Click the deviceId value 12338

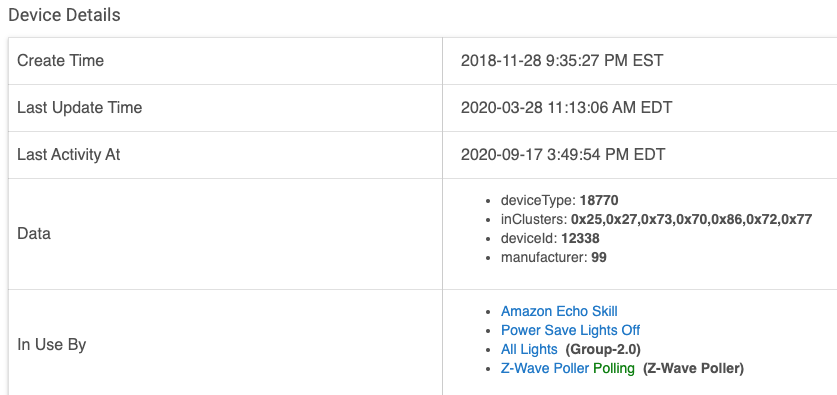coord(580,238)
